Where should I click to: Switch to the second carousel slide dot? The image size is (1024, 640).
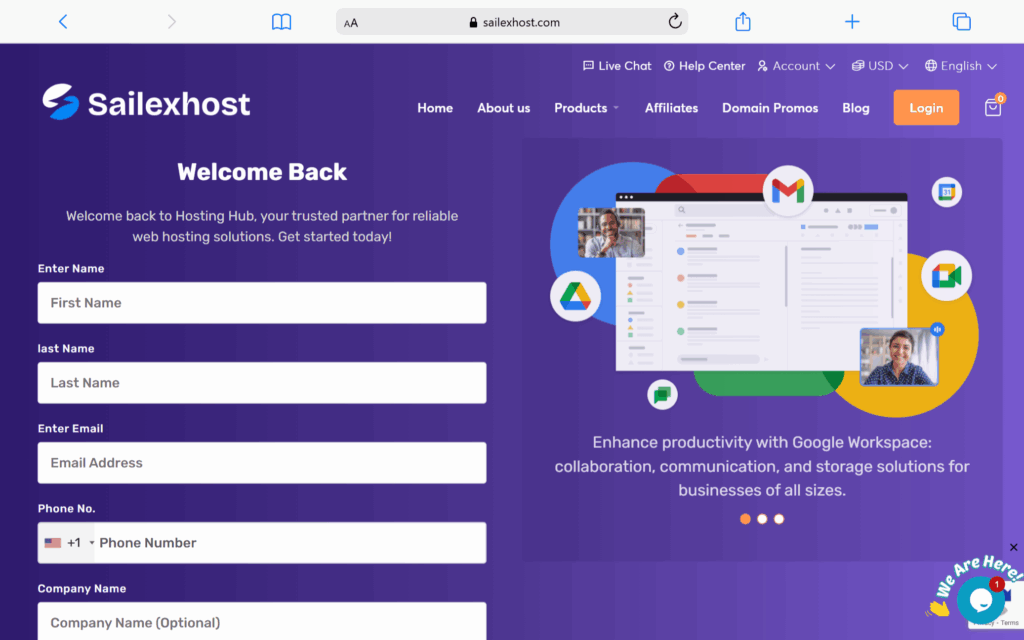pos(762,519)
